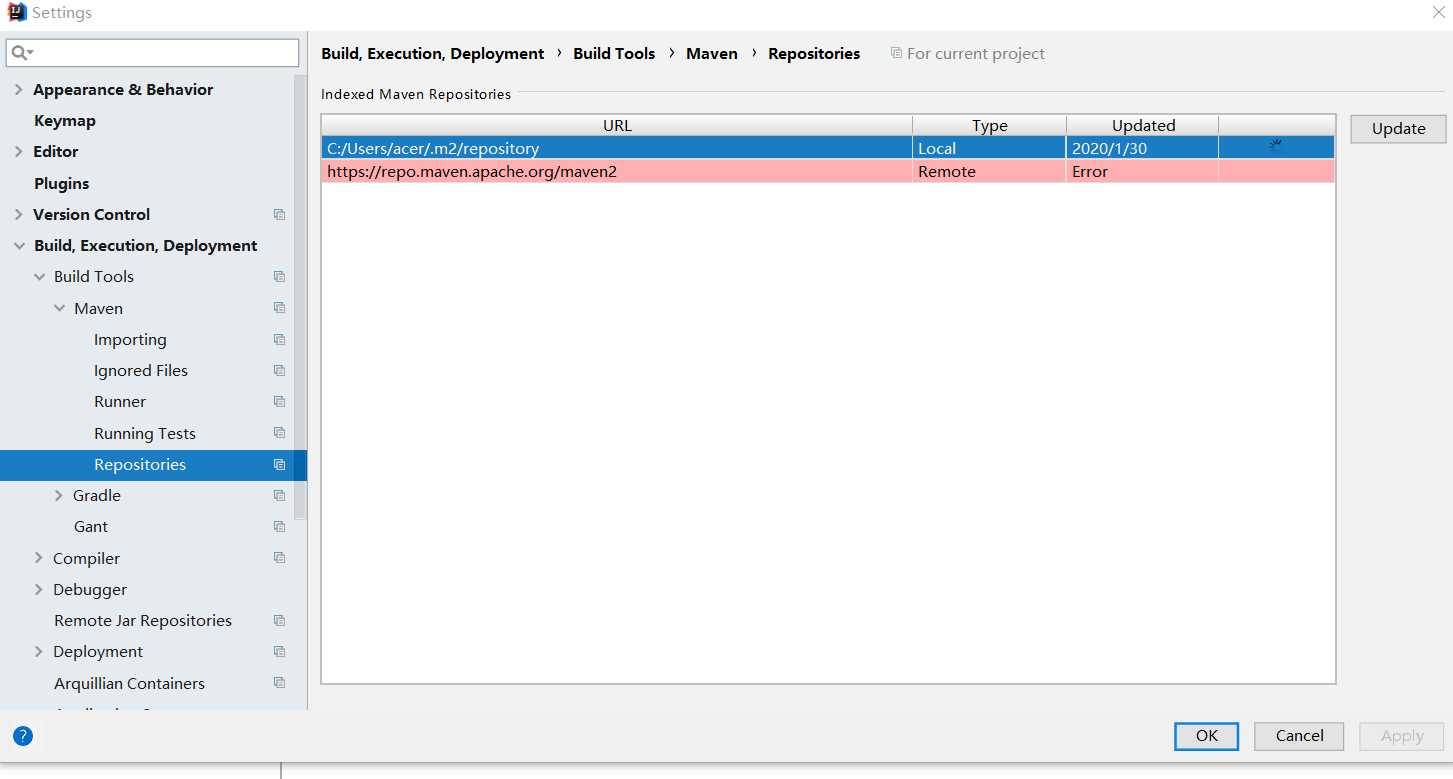Screen dimensions: 1453x779
Task: Select the Repositories tree item
Action: coord(153,465)
